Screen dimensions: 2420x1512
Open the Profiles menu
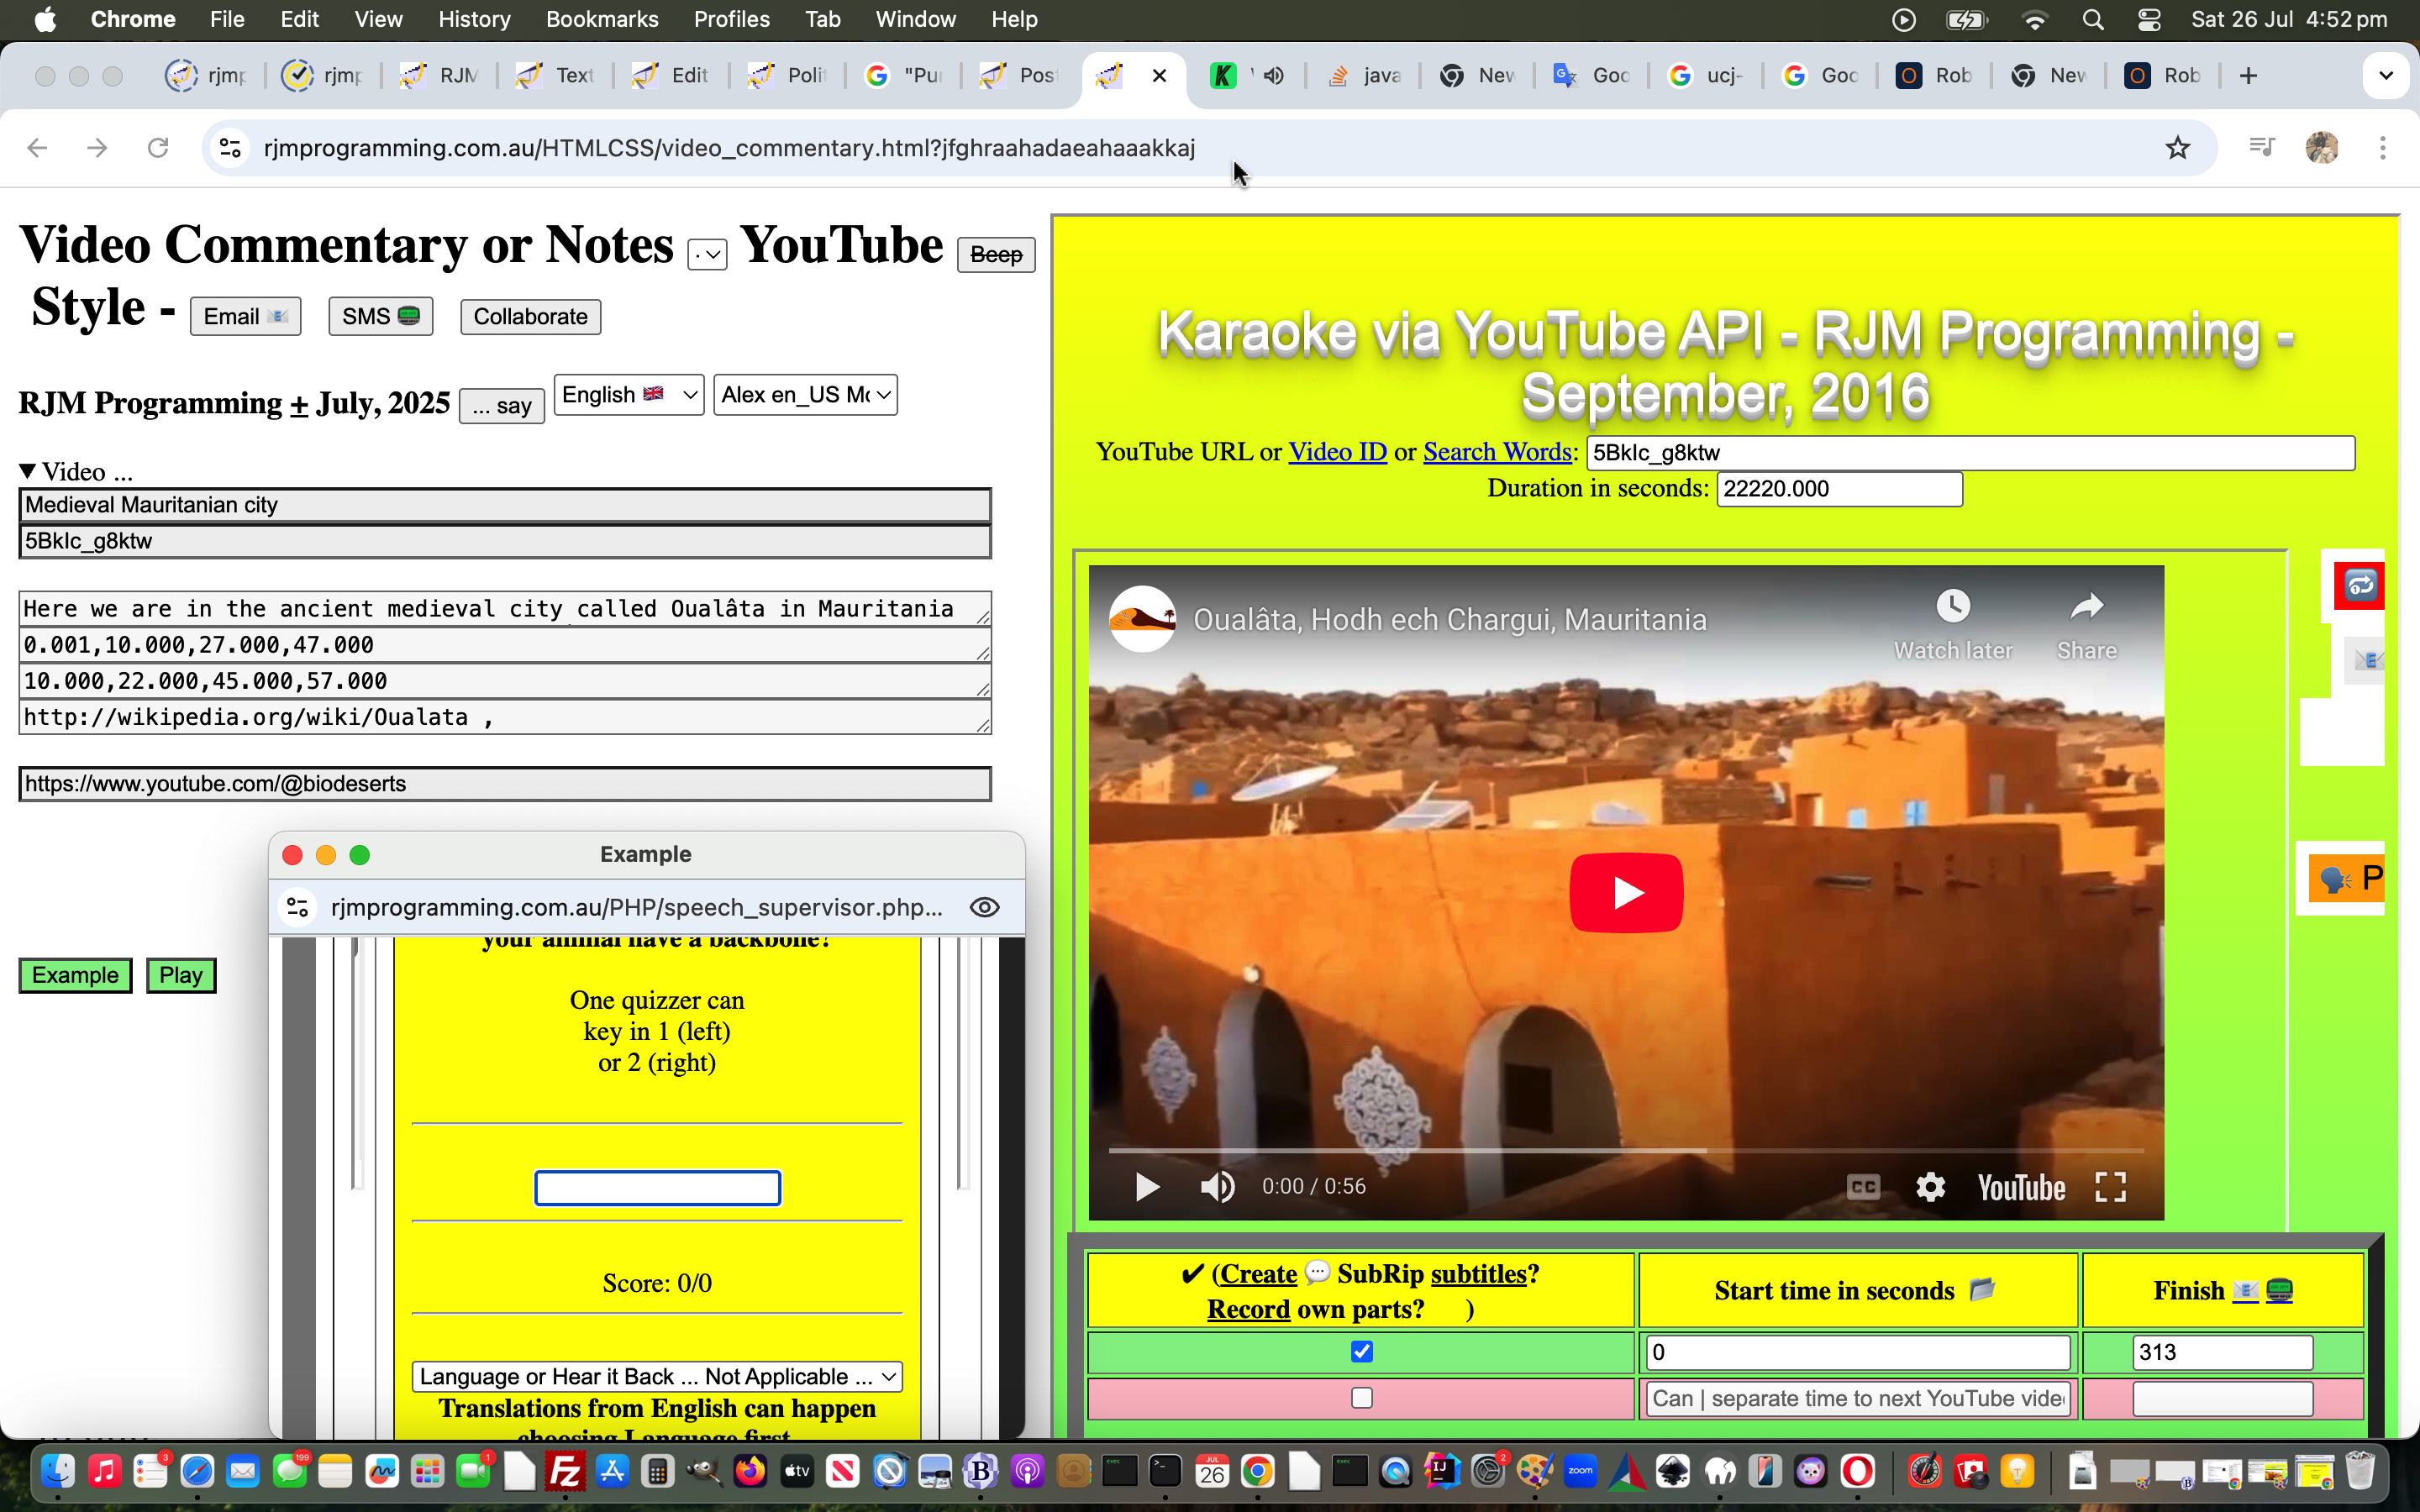[731, 19]
